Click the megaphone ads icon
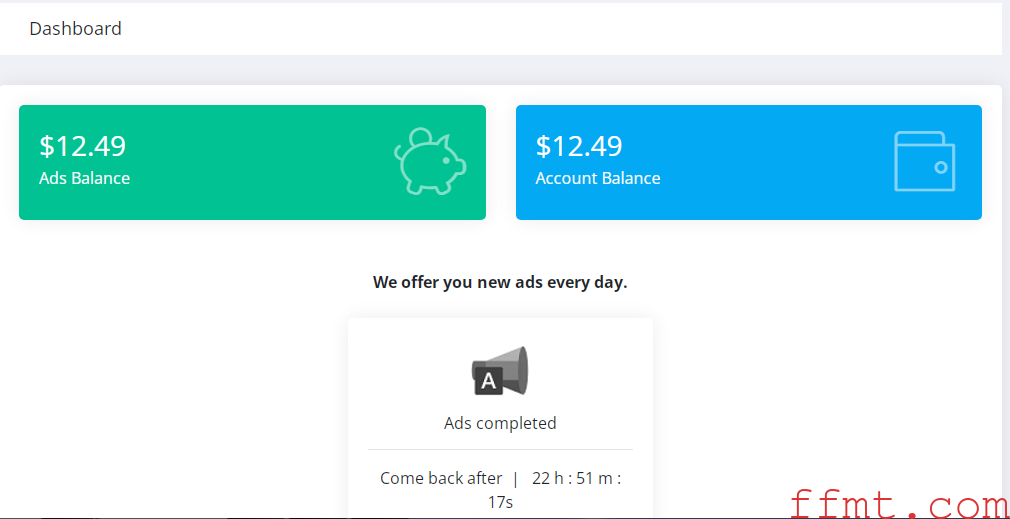1010x519 pixels. click(500, 370)
